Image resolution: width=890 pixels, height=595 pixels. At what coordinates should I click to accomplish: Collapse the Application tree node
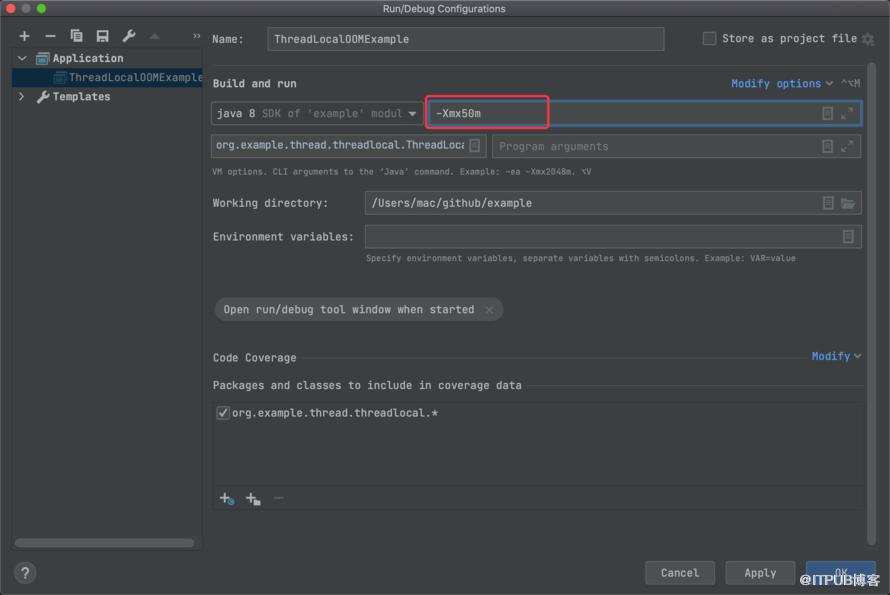[22, 58]
